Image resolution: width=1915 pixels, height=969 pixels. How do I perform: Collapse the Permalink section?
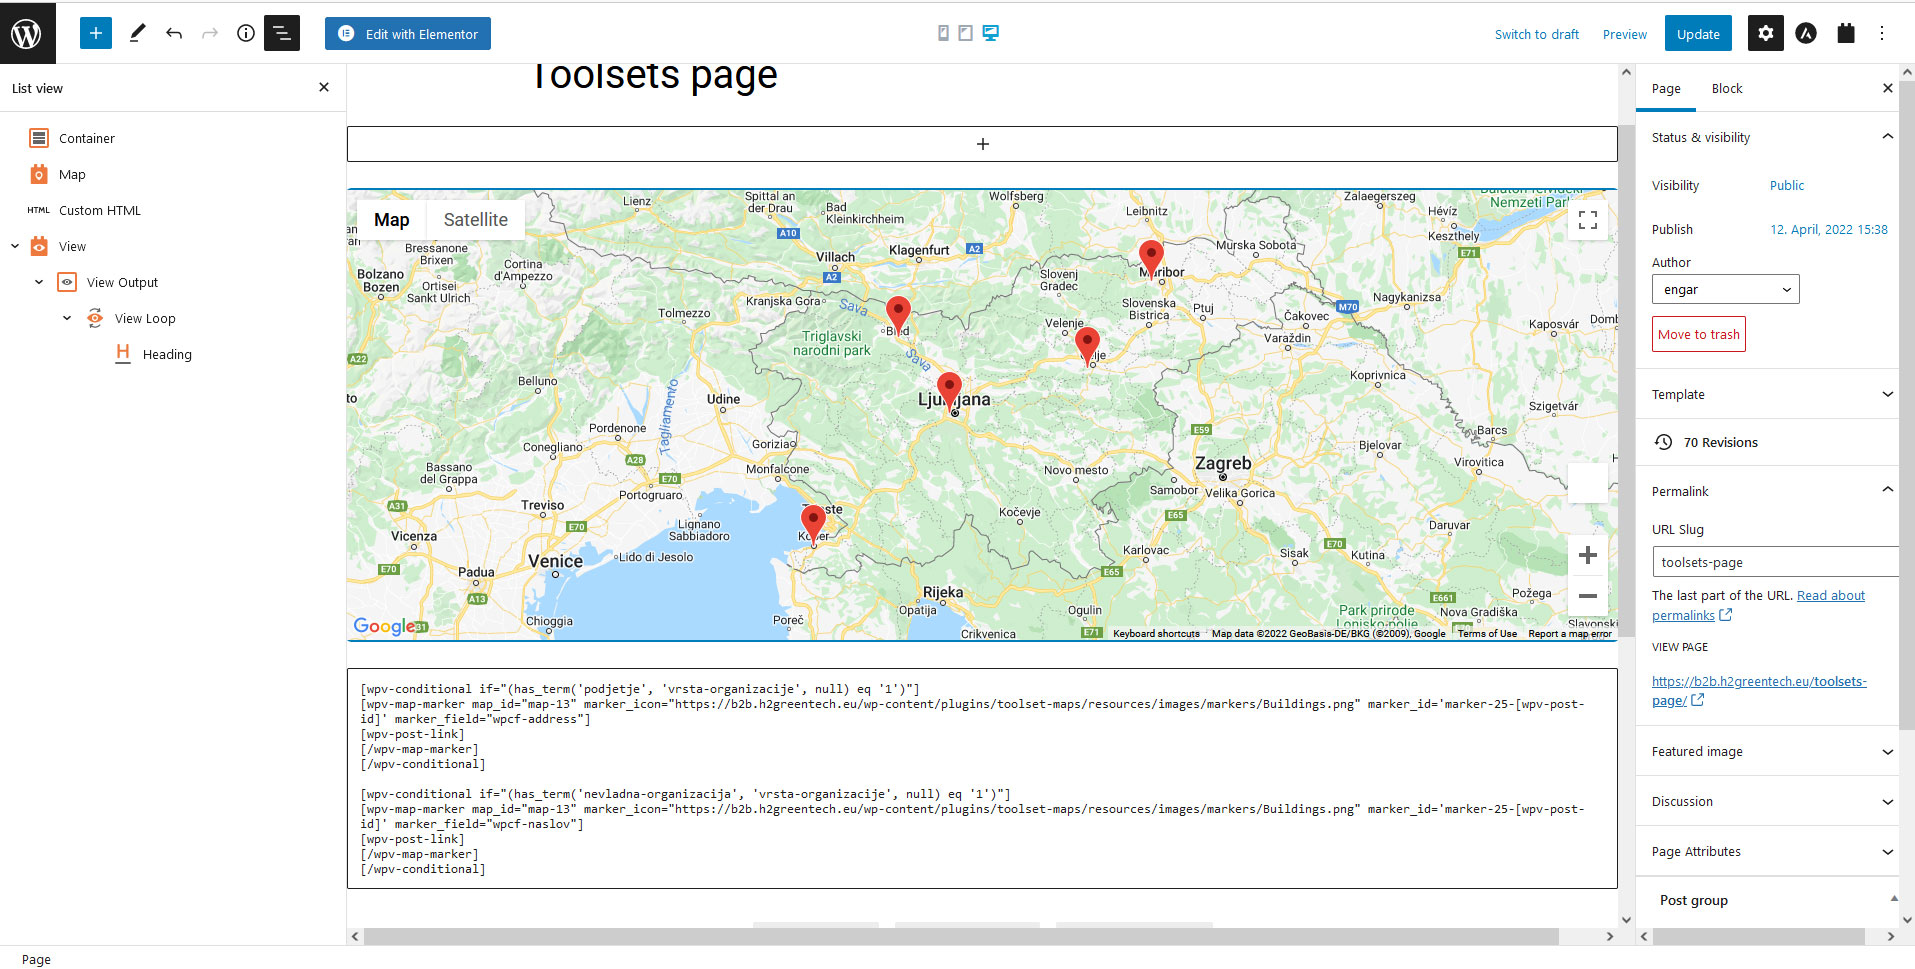click(x=1766, y=491)
